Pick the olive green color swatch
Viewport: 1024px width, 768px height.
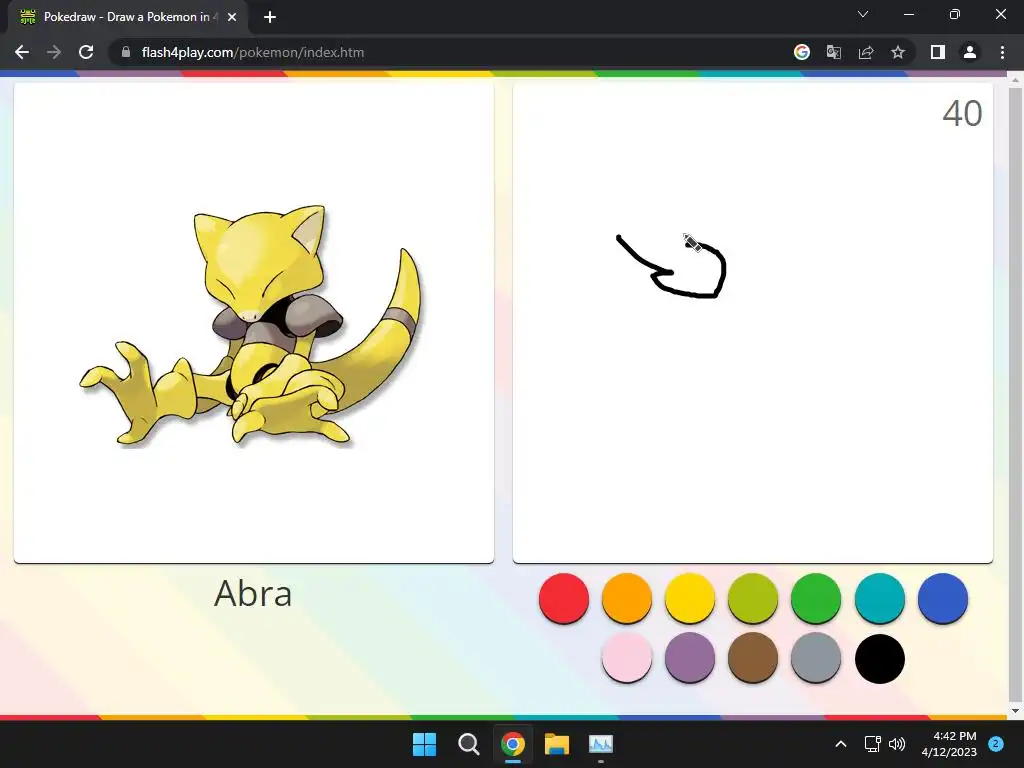click(x=753, y=598)
